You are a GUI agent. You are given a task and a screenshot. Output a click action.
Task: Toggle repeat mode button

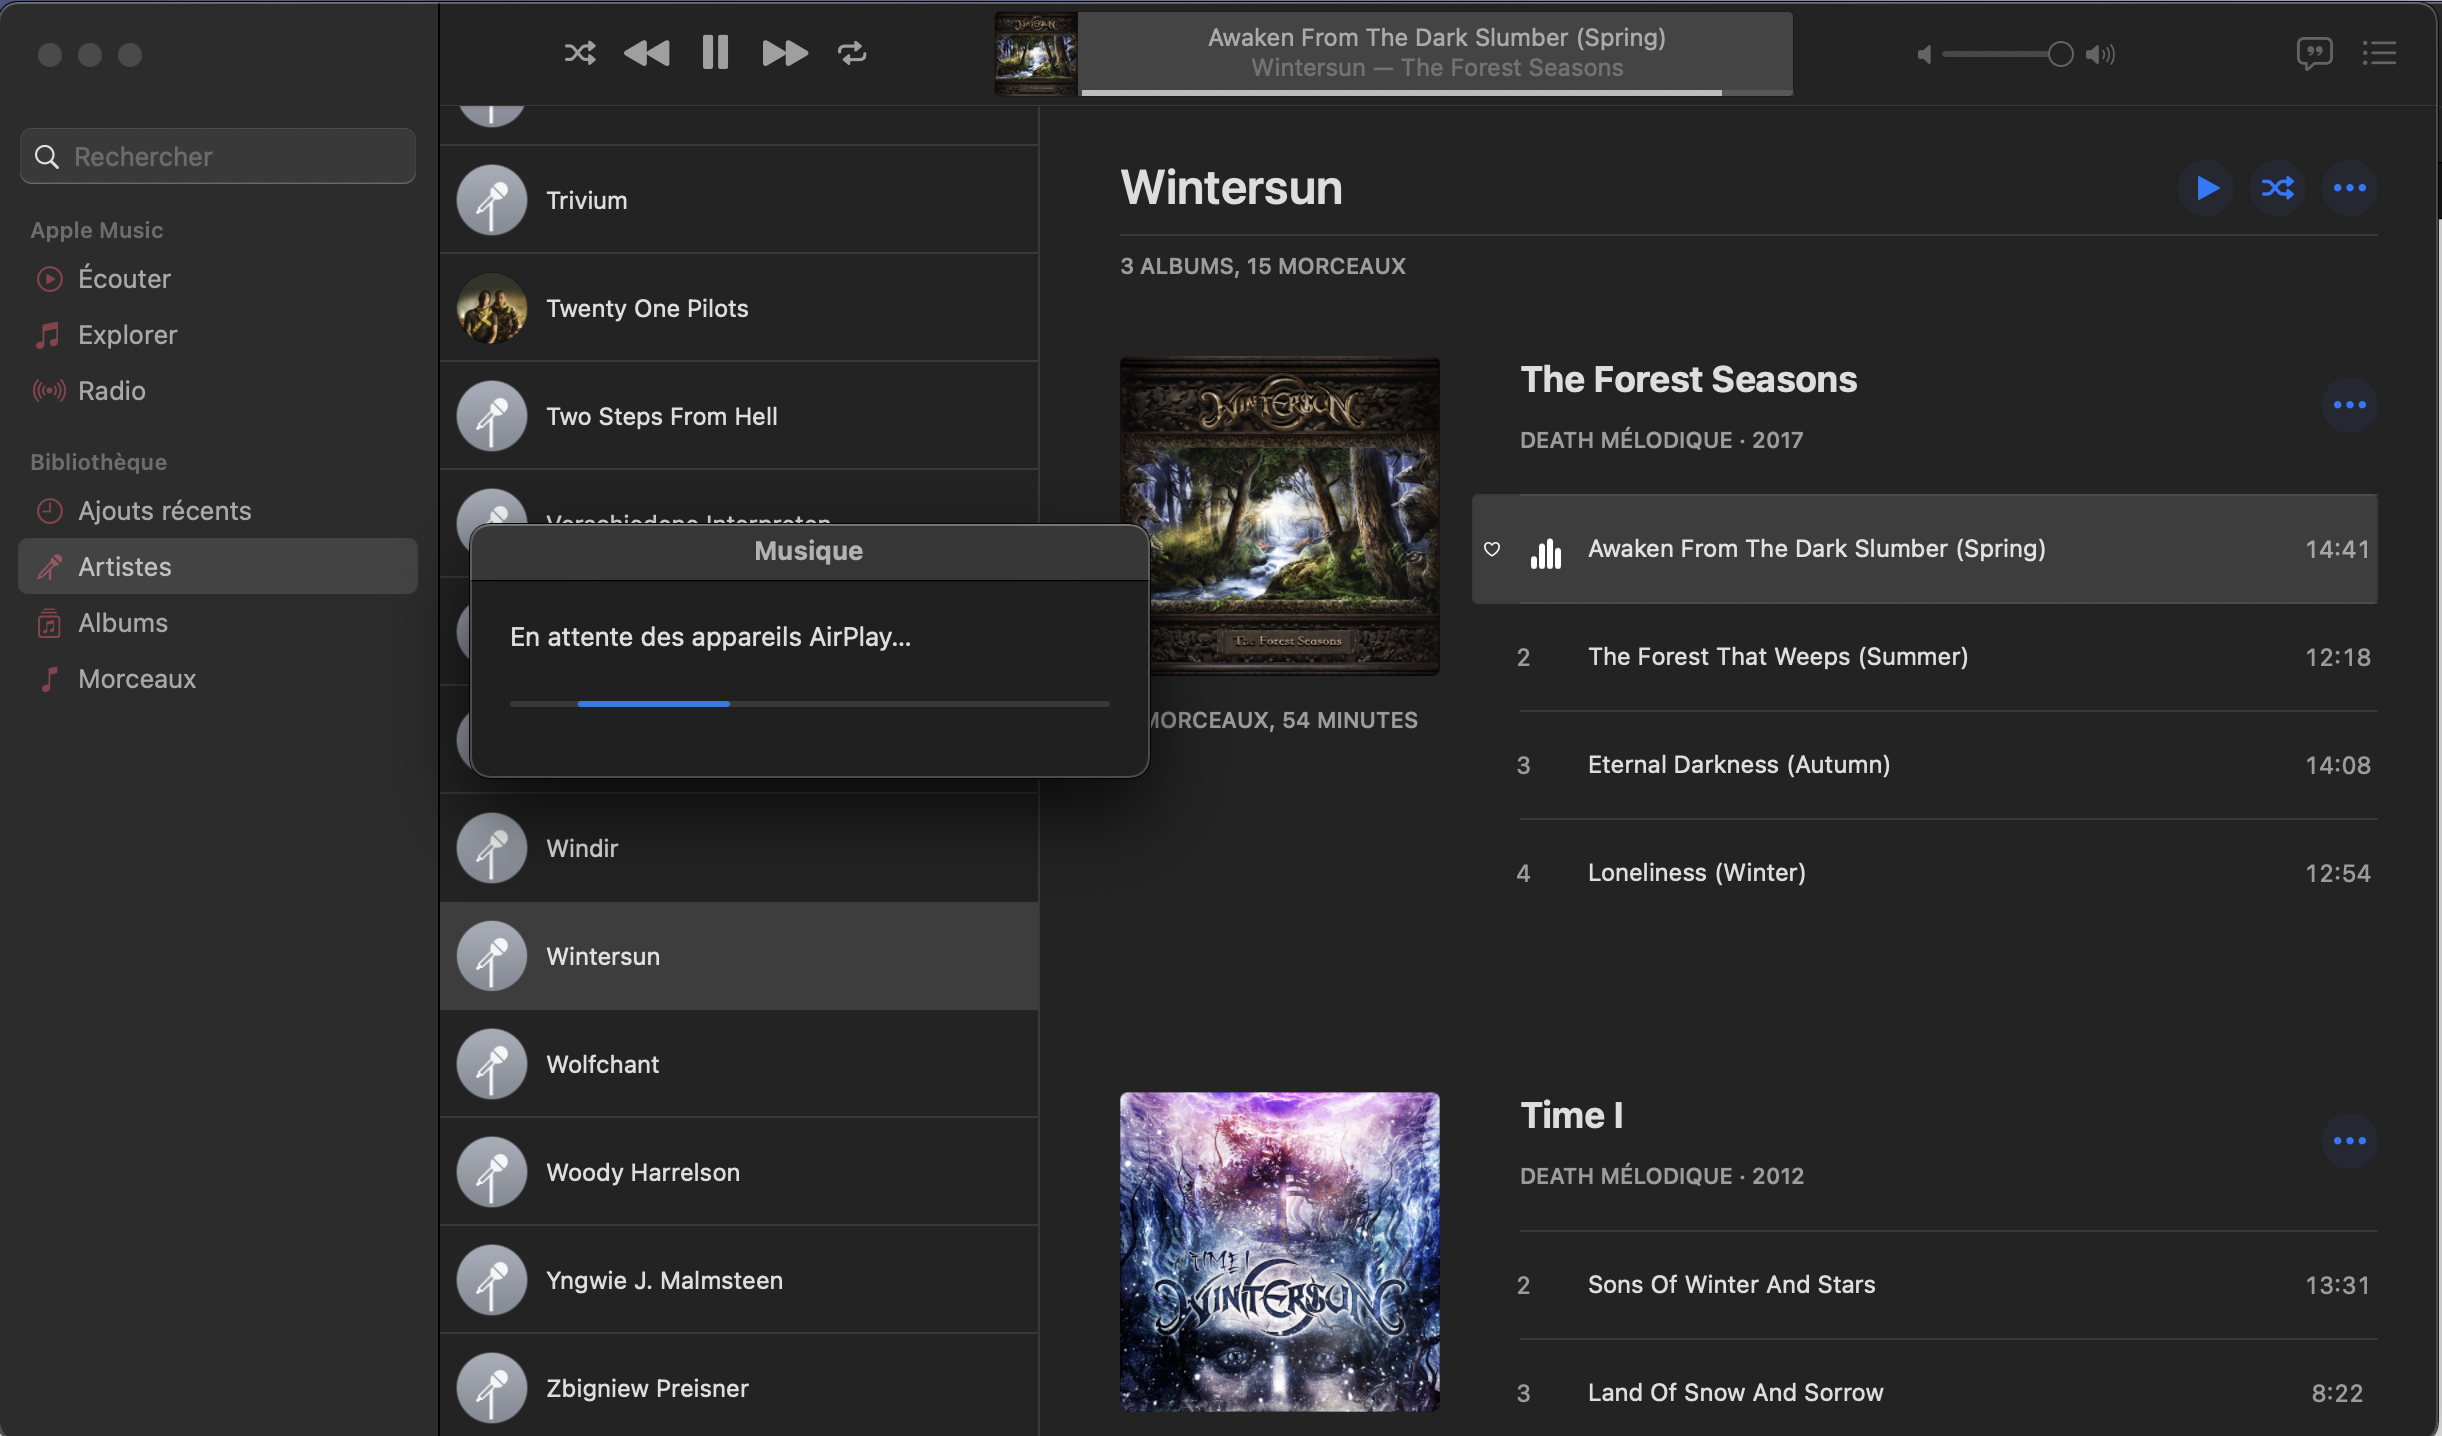coord(852,53)
